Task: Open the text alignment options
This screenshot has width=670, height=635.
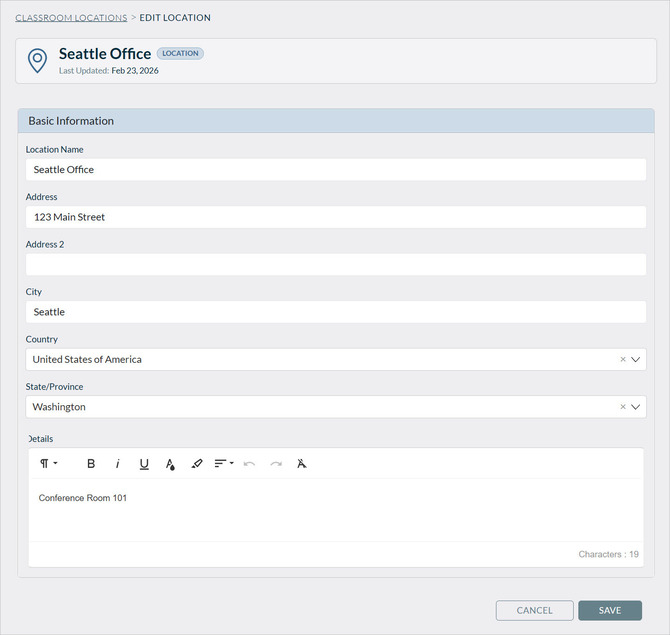Action: click(224, 464)
